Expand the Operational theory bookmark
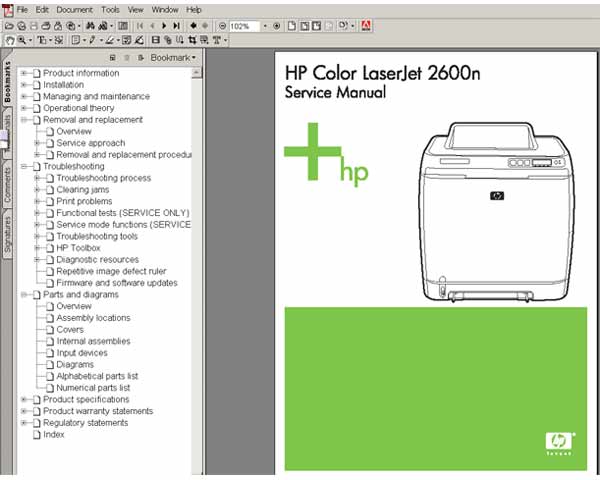 click(x=24, y=108)
